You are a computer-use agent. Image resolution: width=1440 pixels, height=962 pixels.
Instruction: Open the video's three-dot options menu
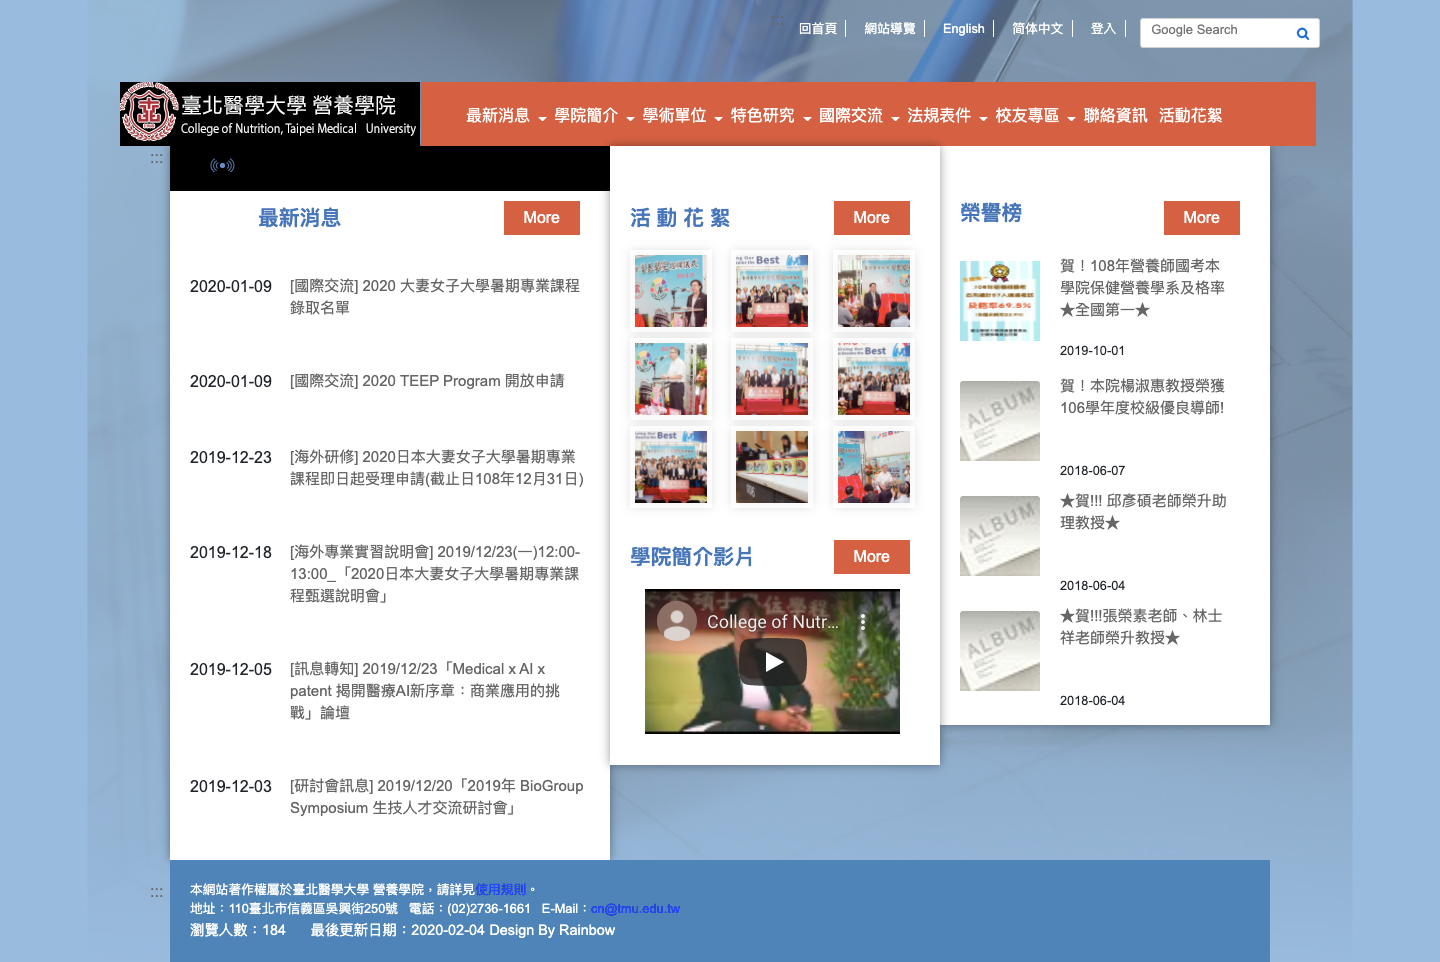[x=863, y=622]
